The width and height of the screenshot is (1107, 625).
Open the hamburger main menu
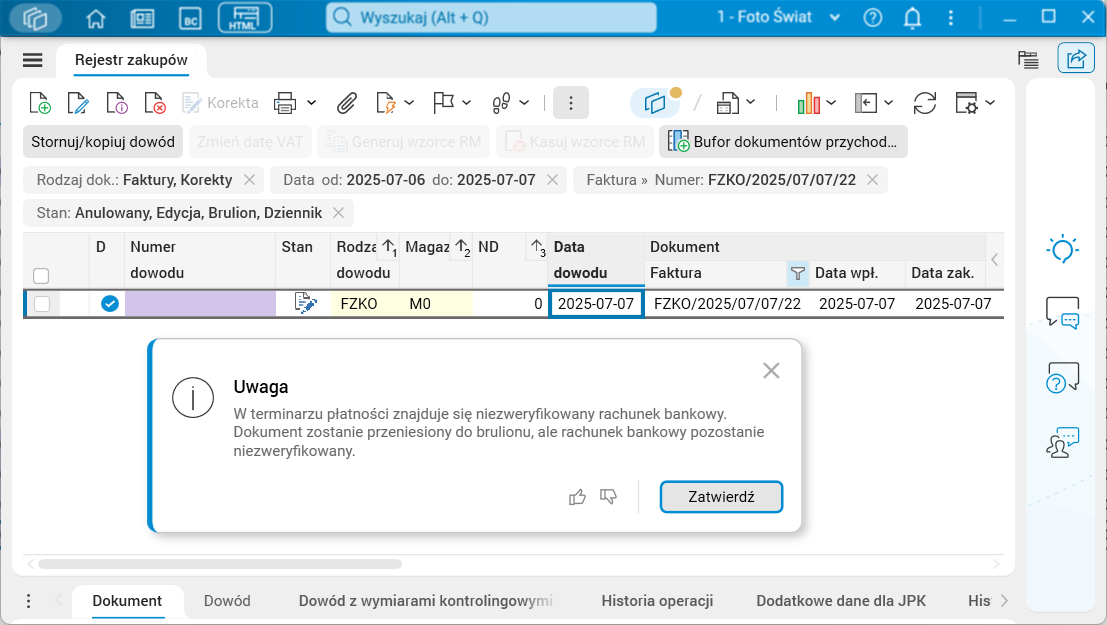click(32, 60)
